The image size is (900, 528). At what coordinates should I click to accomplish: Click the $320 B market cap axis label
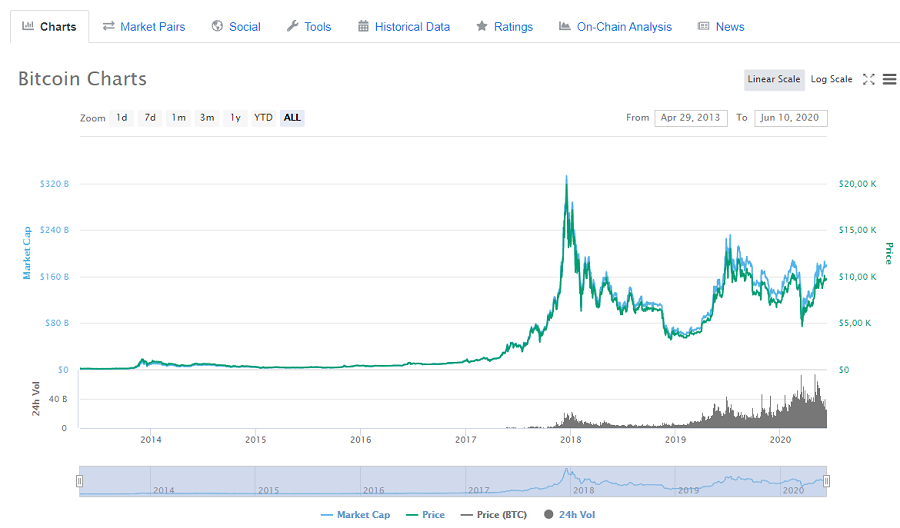[x=54, y=184]
